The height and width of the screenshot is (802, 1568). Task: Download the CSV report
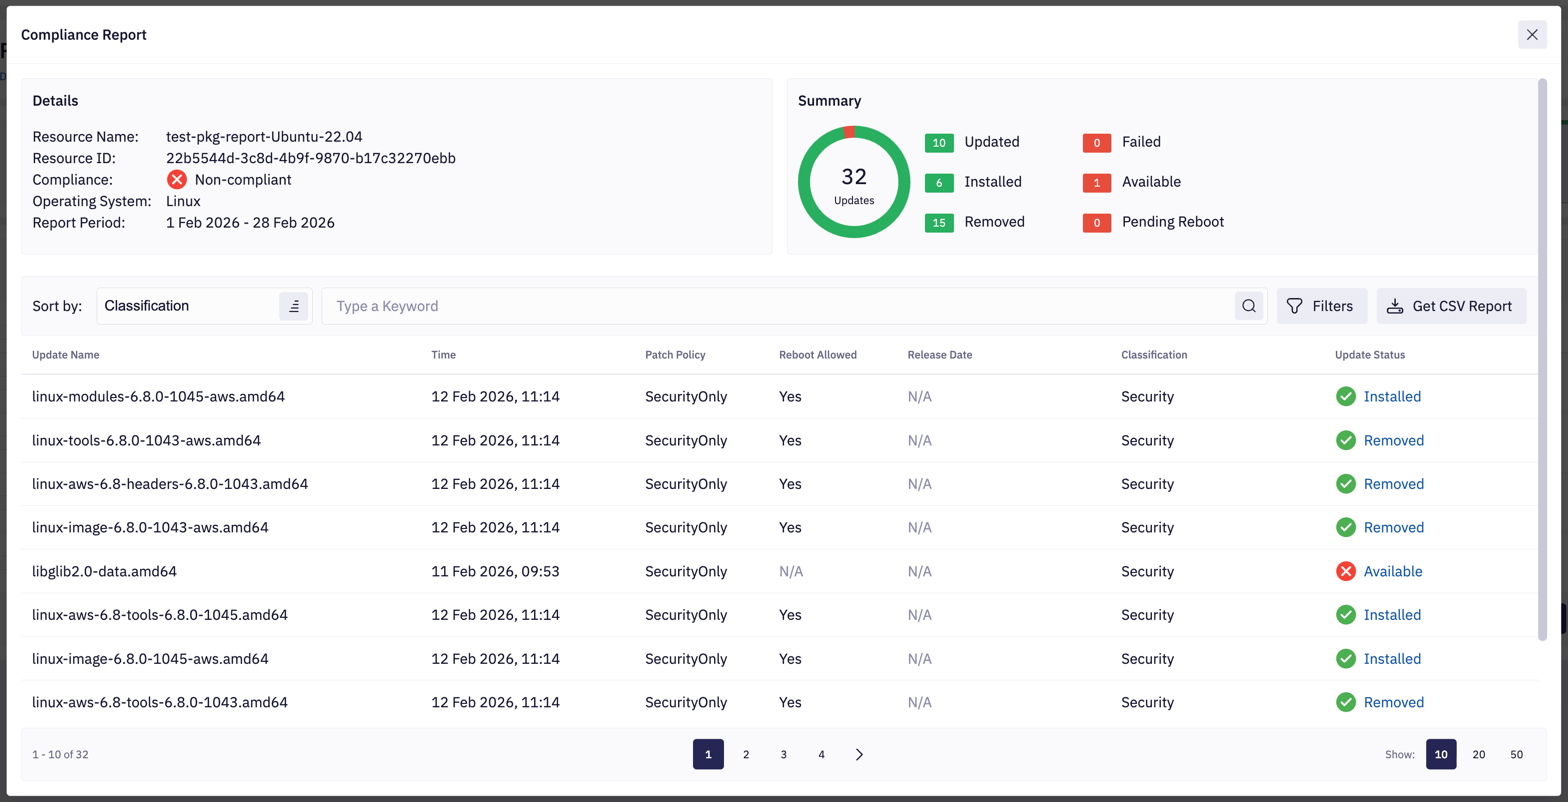tap(1451, 306)
